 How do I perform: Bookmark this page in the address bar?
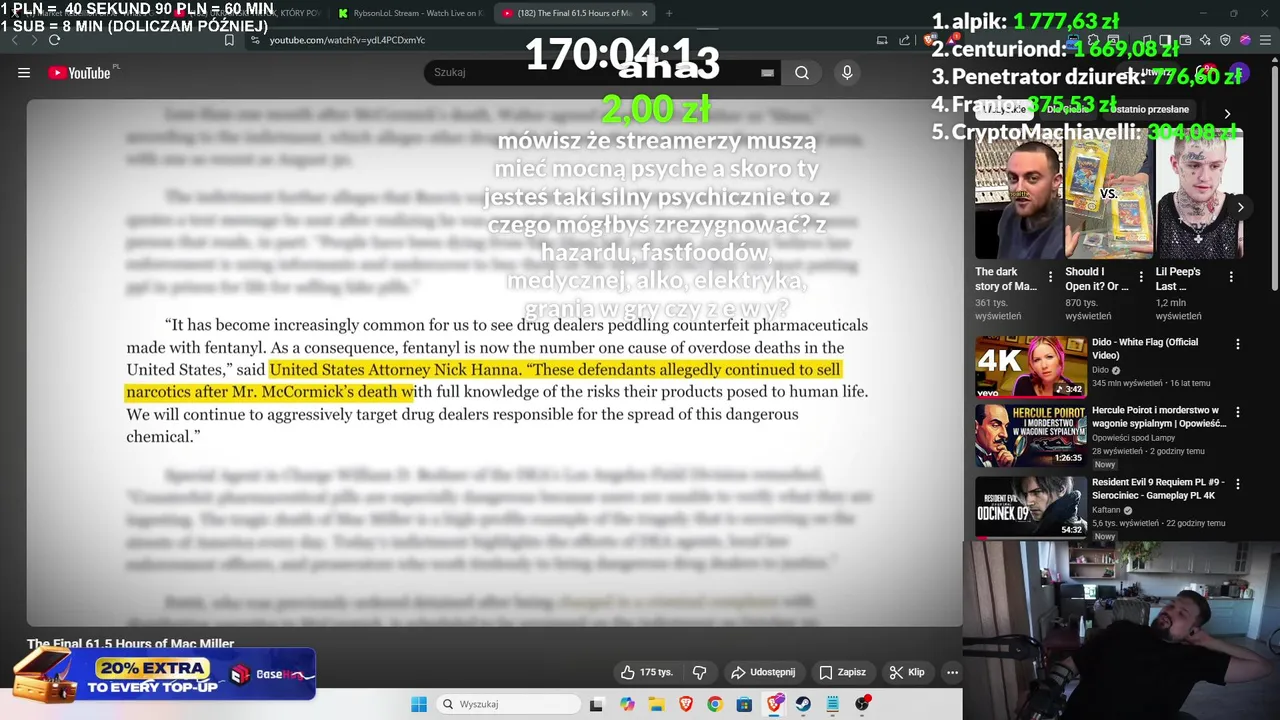229,40
